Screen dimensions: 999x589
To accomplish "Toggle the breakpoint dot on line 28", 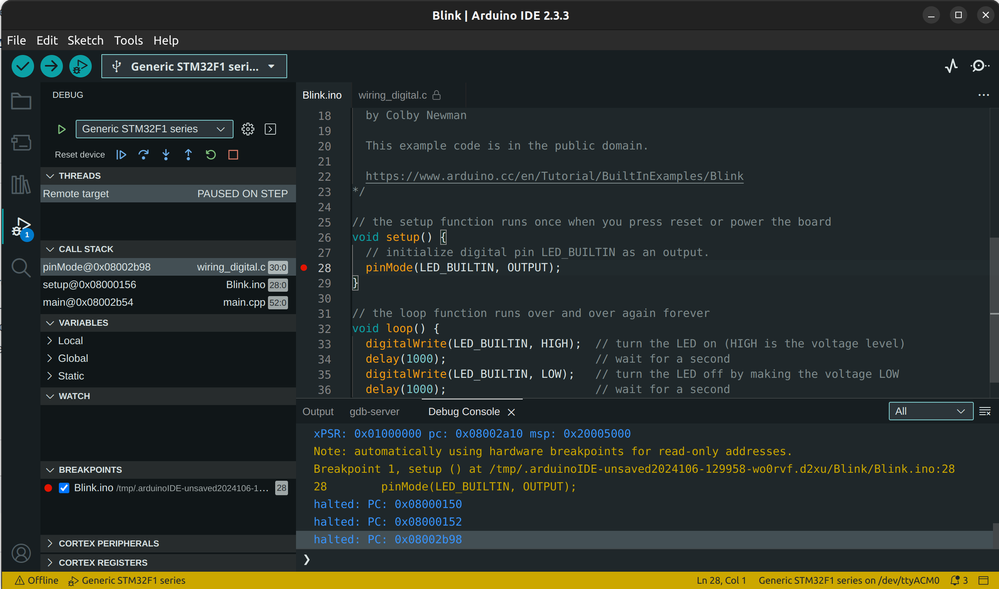I will [x=304, y=268].
